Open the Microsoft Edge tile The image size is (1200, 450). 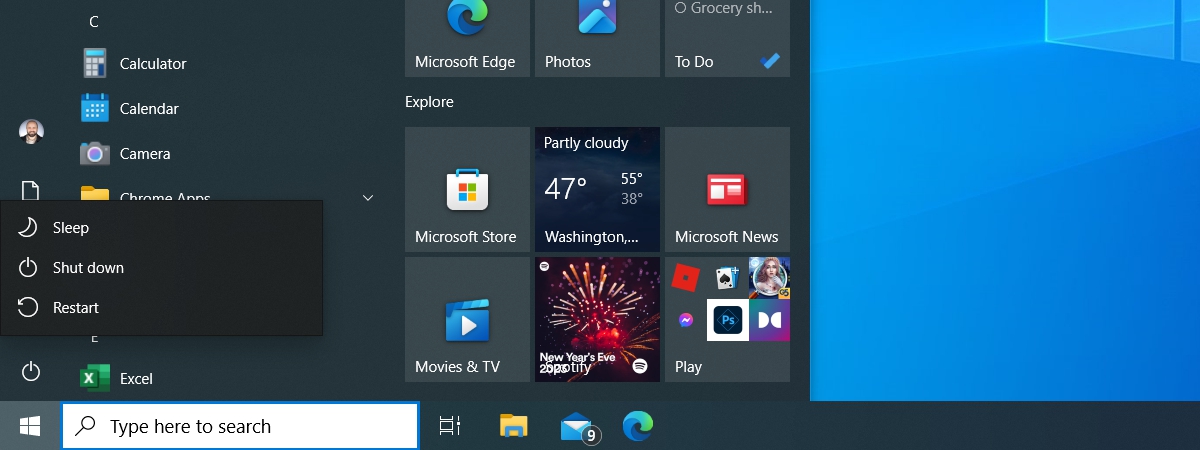click(467, 36)
